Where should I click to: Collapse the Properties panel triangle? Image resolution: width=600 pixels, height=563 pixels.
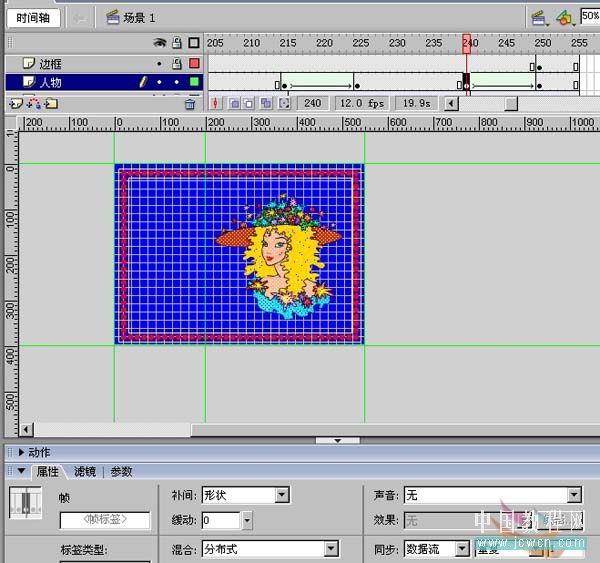pos(21,471)
